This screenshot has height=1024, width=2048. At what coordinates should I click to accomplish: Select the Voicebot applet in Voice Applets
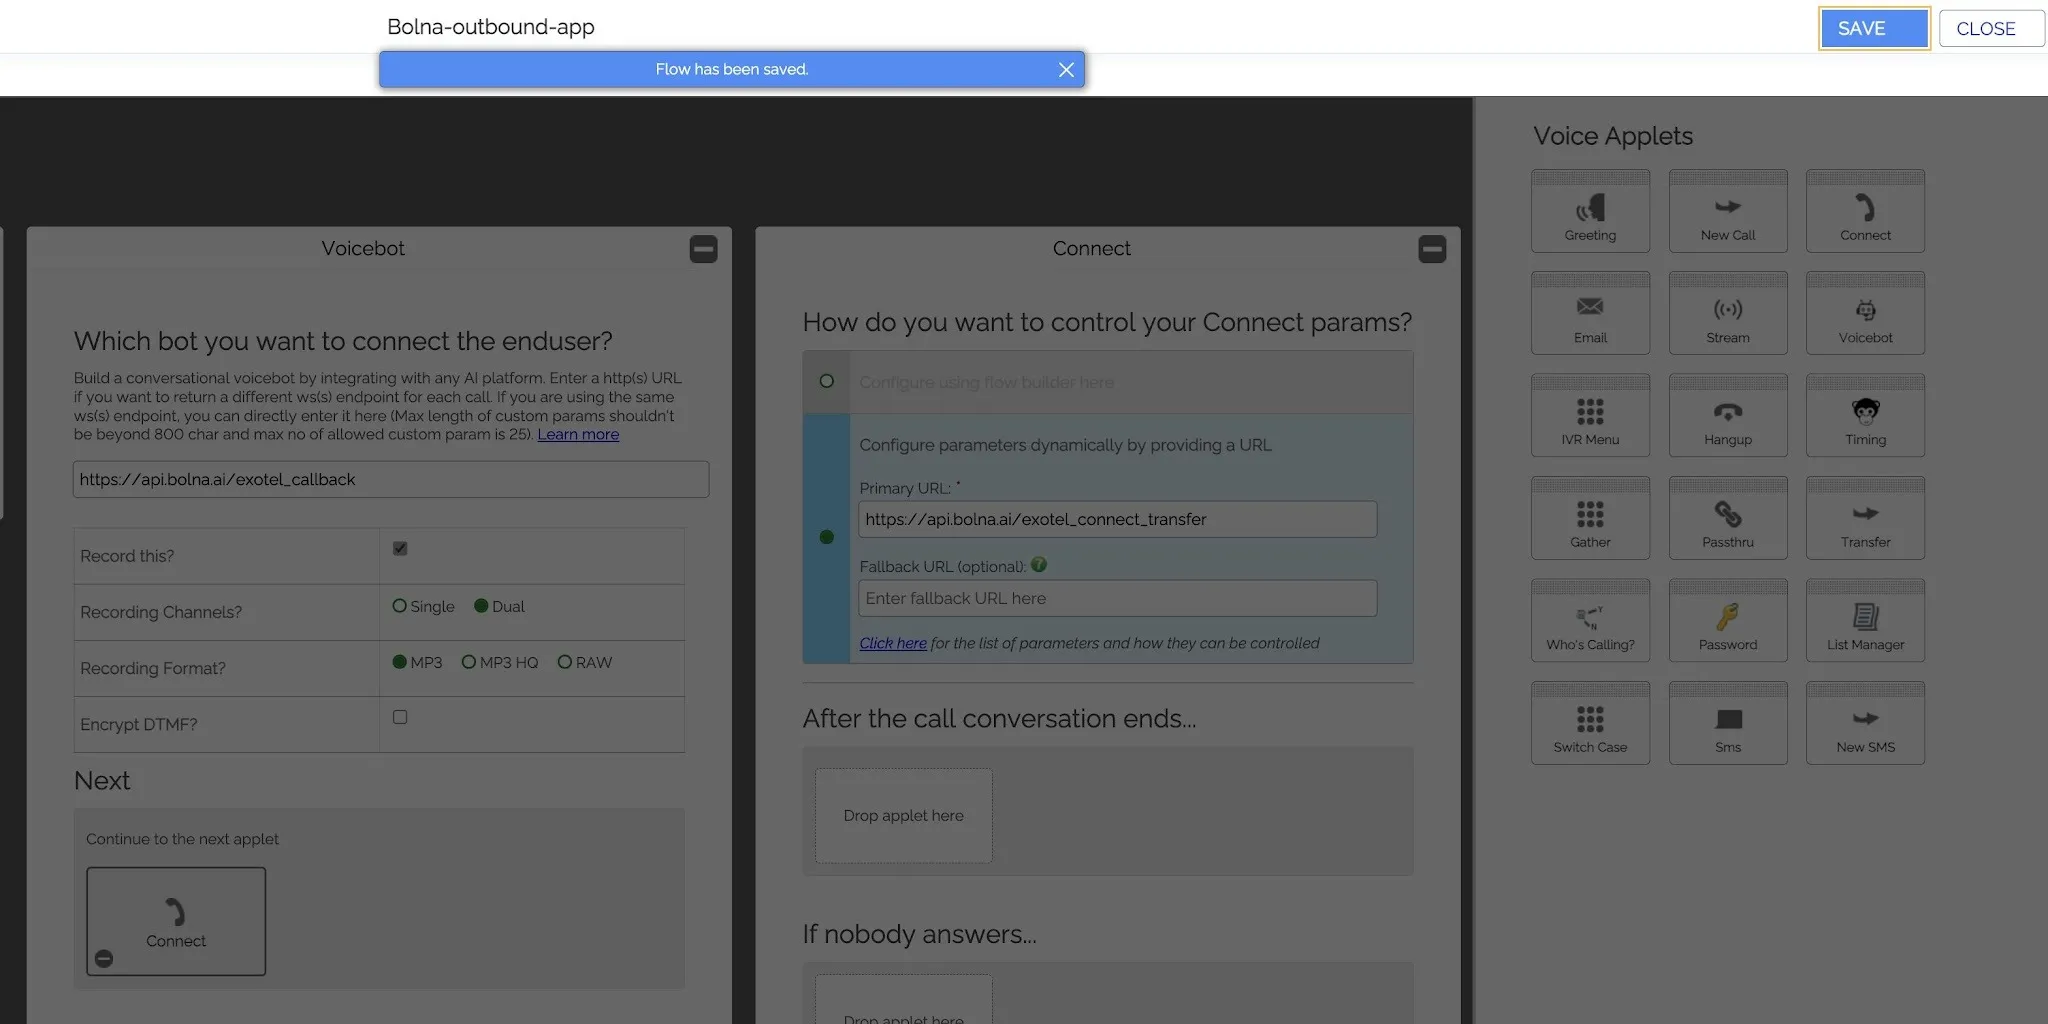(x=1865, y=313)
